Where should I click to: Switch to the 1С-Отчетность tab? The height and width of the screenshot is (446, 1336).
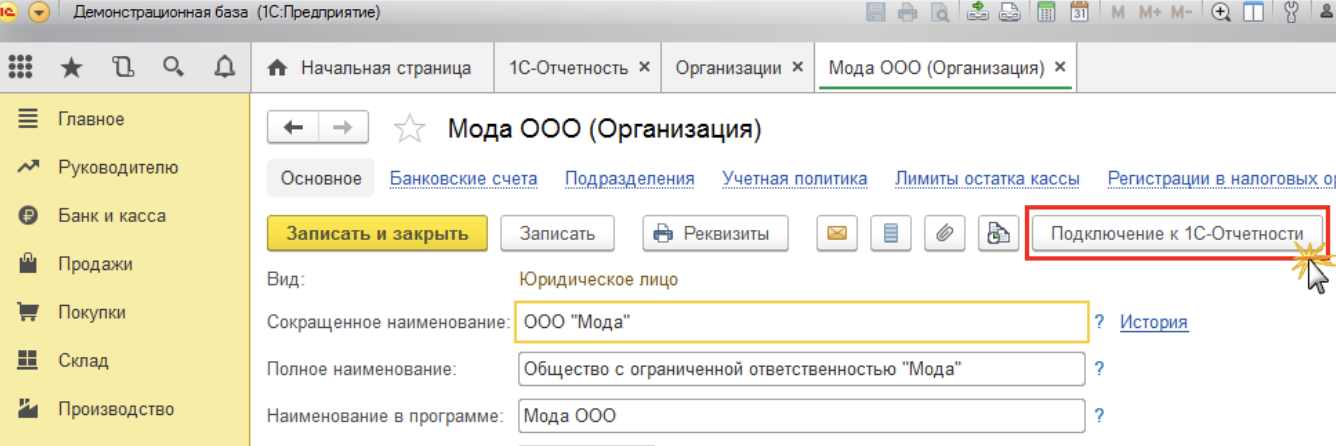click(x=568, y=68)
